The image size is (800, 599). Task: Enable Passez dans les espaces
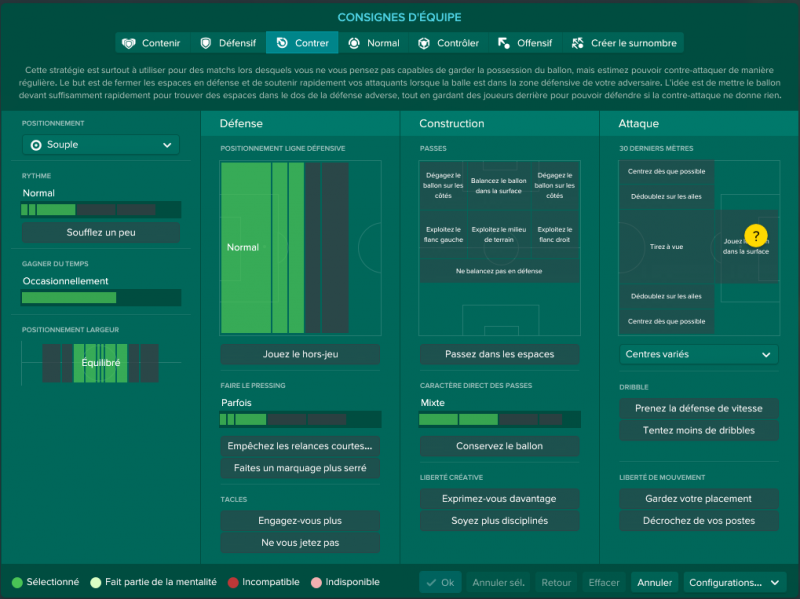(499, 354)
